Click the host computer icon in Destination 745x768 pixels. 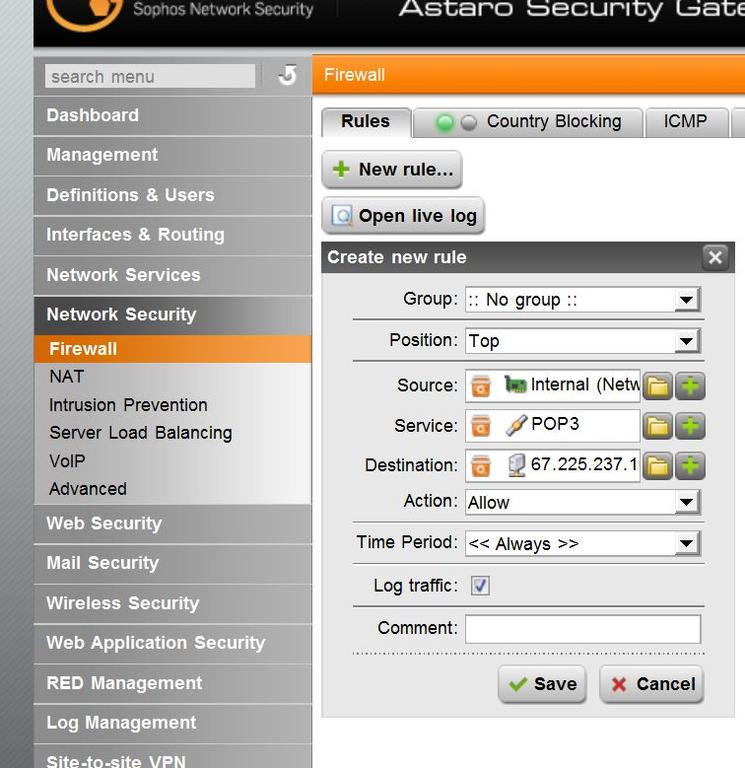[516, 465]
